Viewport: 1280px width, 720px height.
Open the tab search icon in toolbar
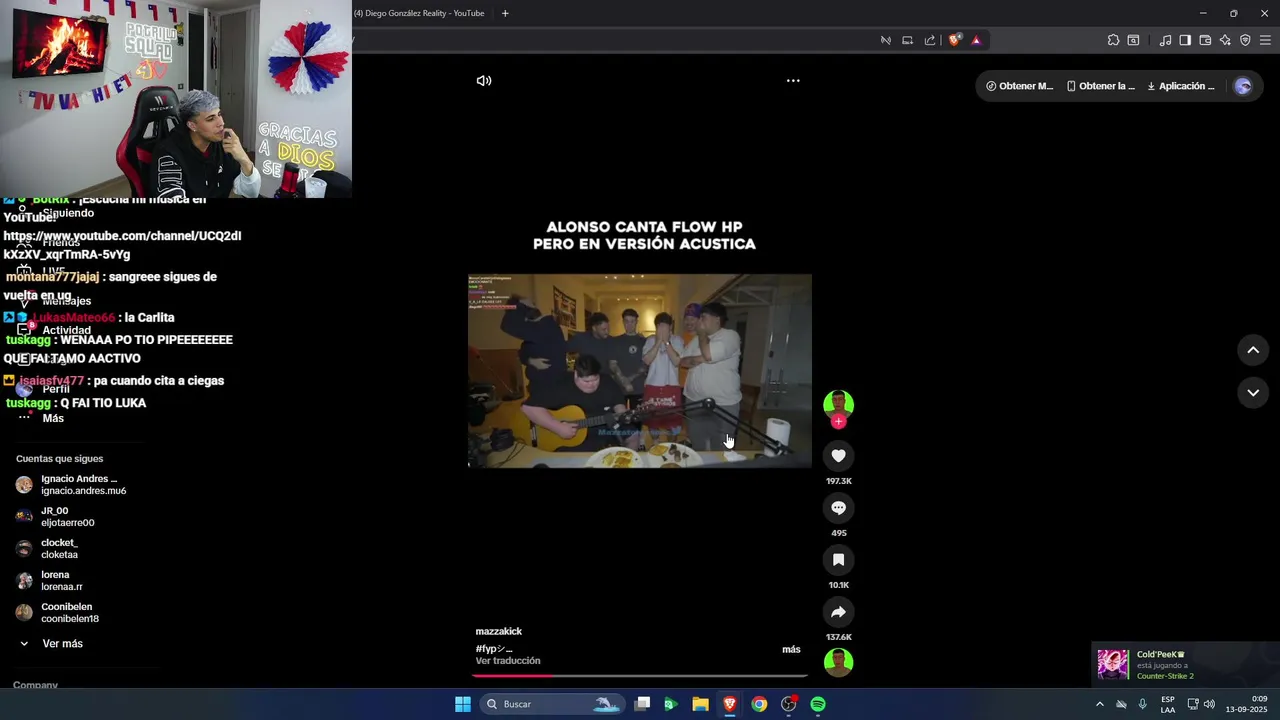pos(1133,40)
